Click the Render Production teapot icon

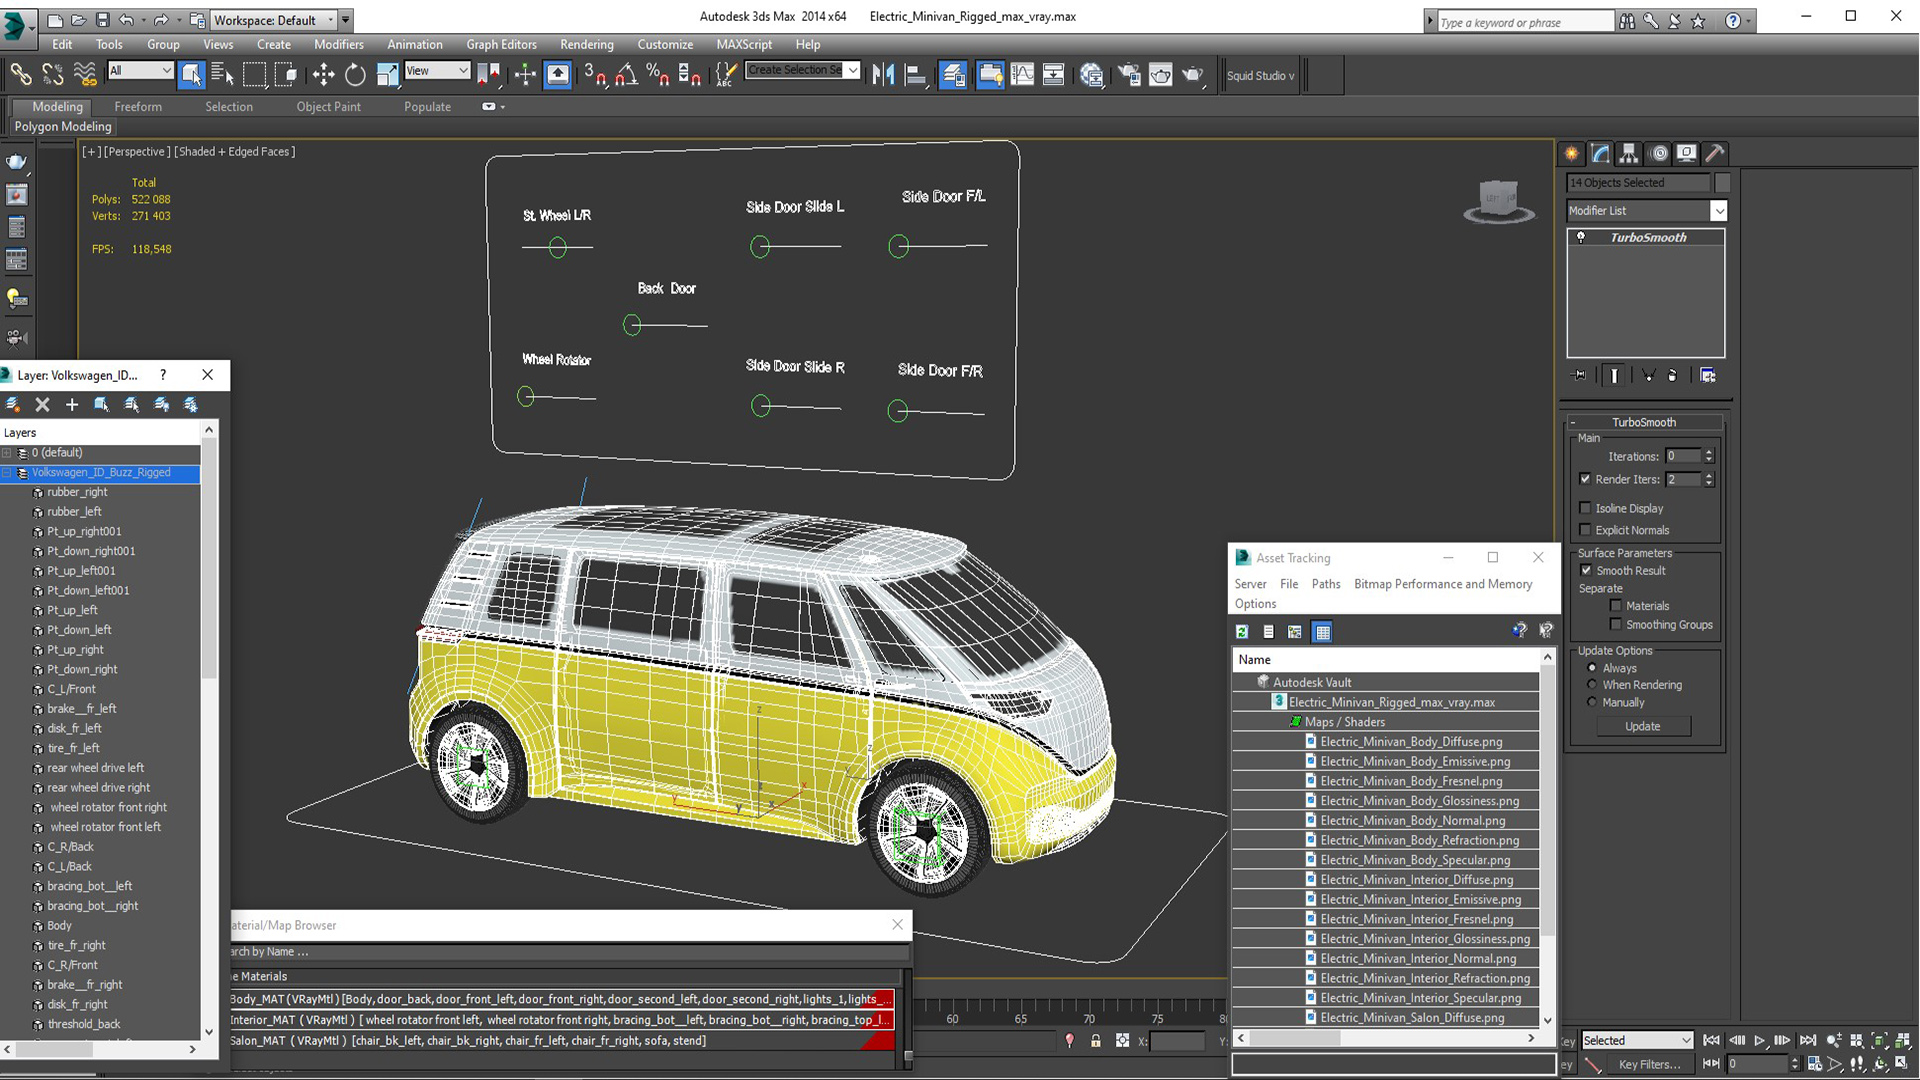[1193, 74]
